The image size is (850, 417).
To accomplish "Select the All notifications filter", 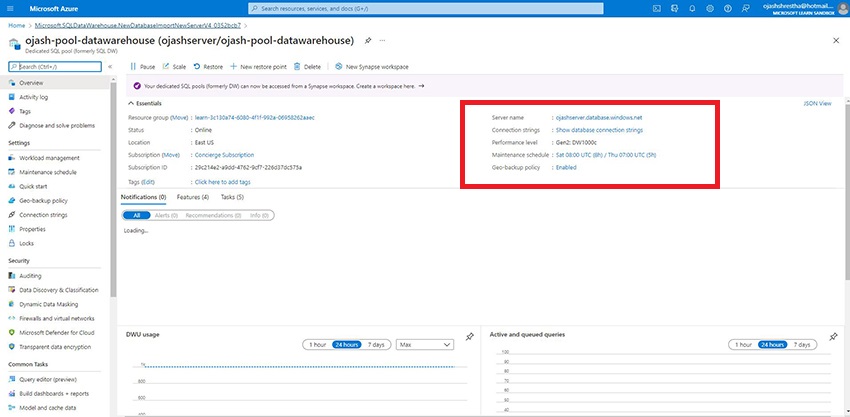I will click(137, 215).
